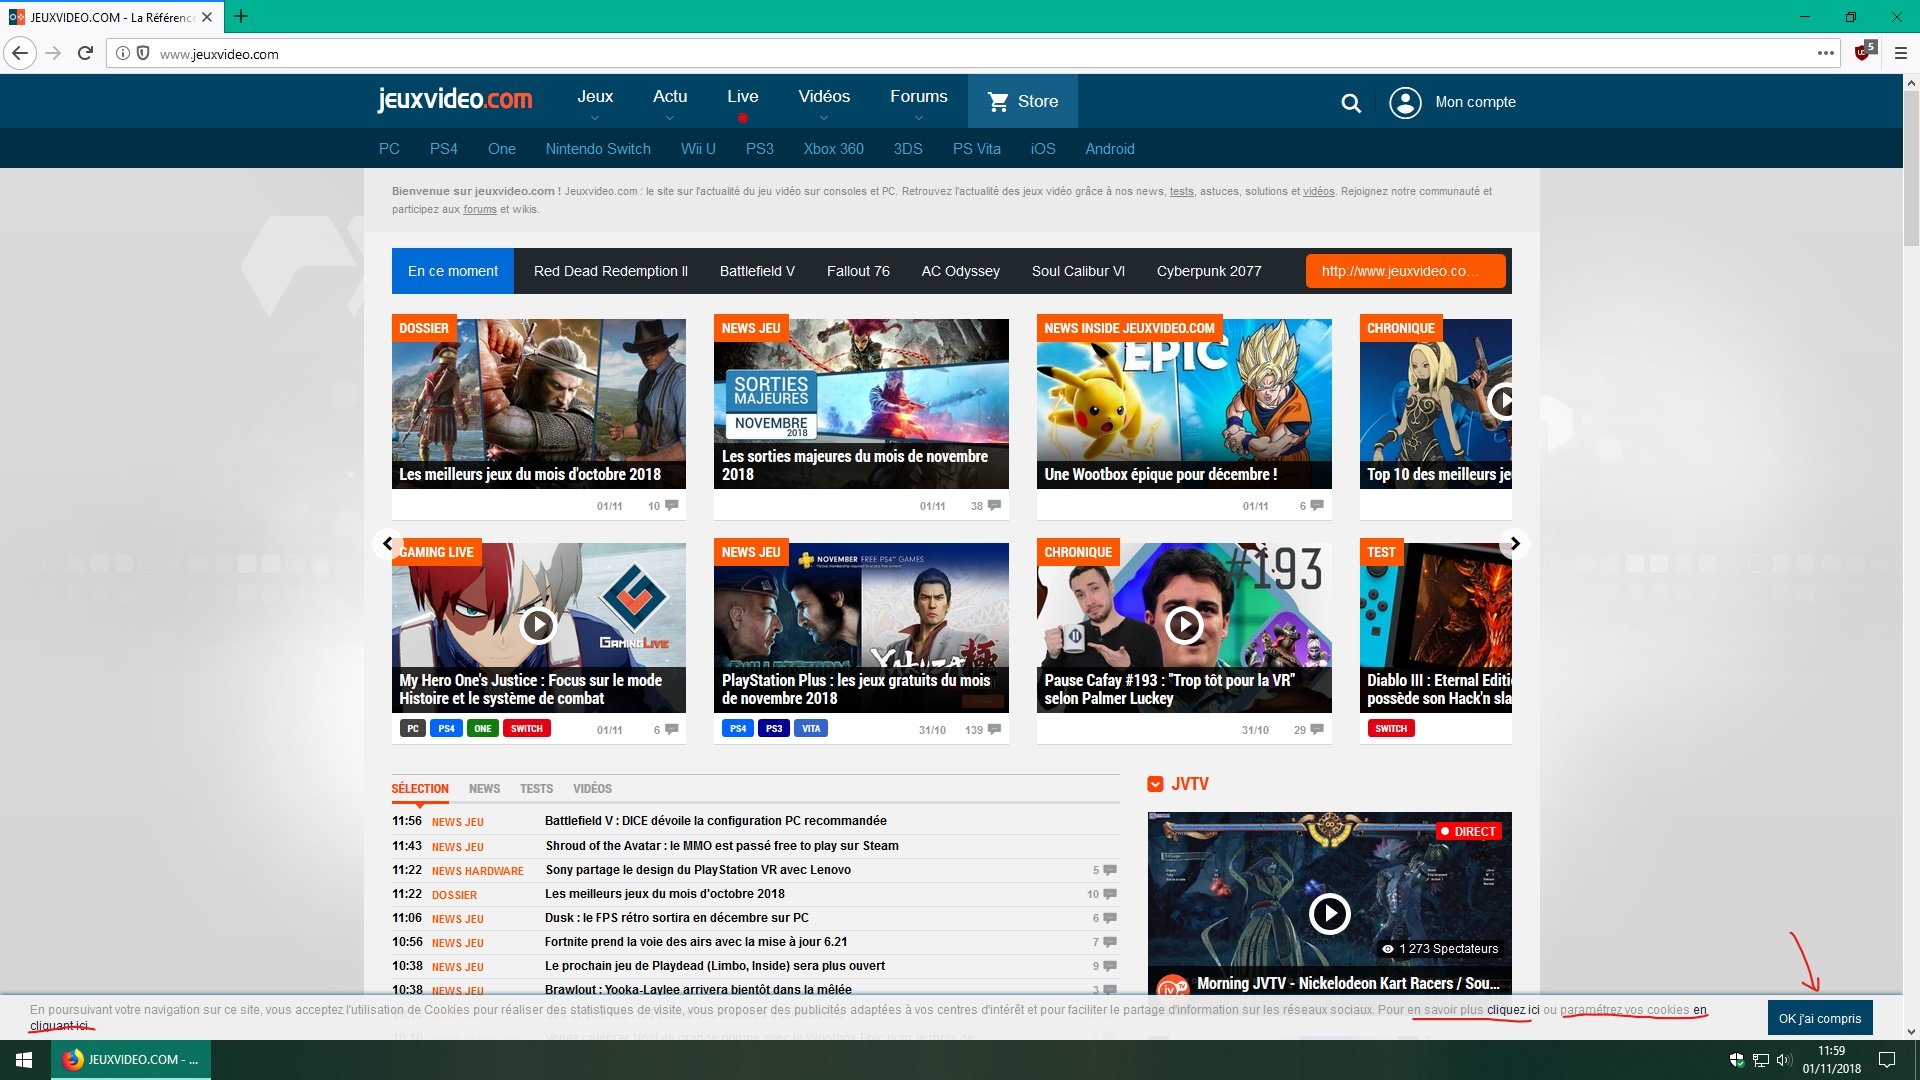Go back with browser back arrow

[x=20, y=53]
